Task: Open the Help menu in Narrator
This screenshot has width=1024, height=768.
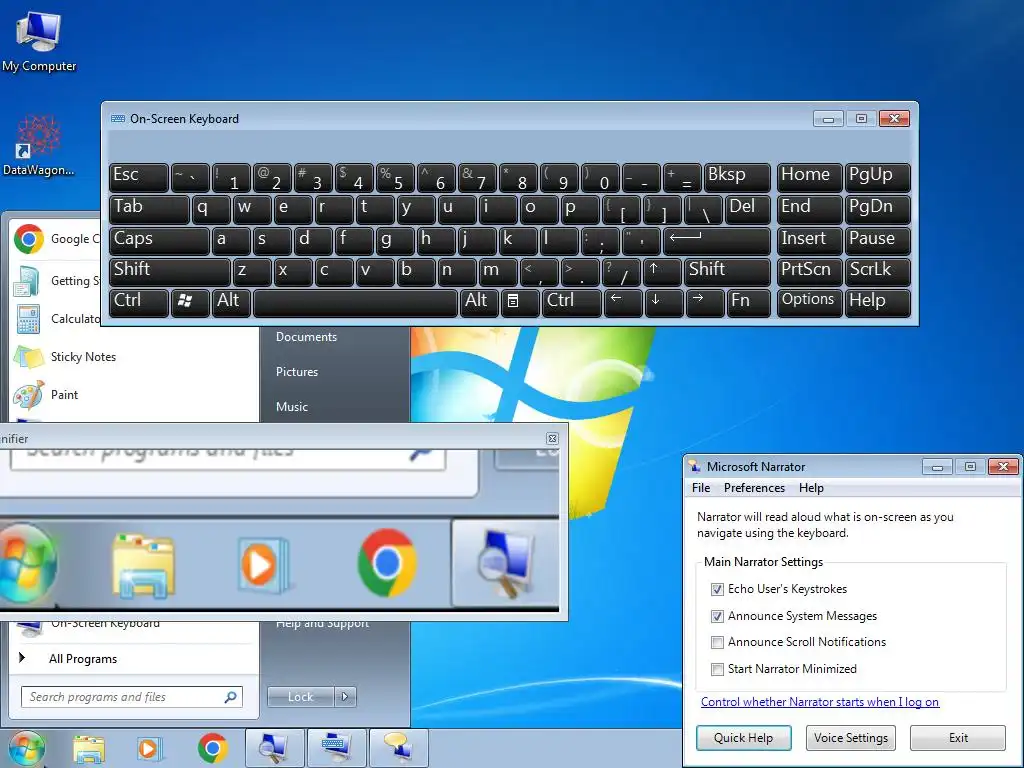Action: click(811, 488)
